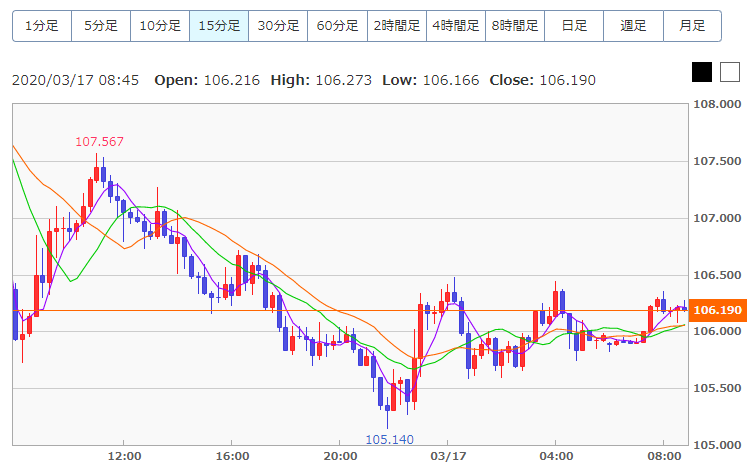Screen dimensions: 755x473
Task: Click the 03/17 date axis label
Action: coord(448,456)
